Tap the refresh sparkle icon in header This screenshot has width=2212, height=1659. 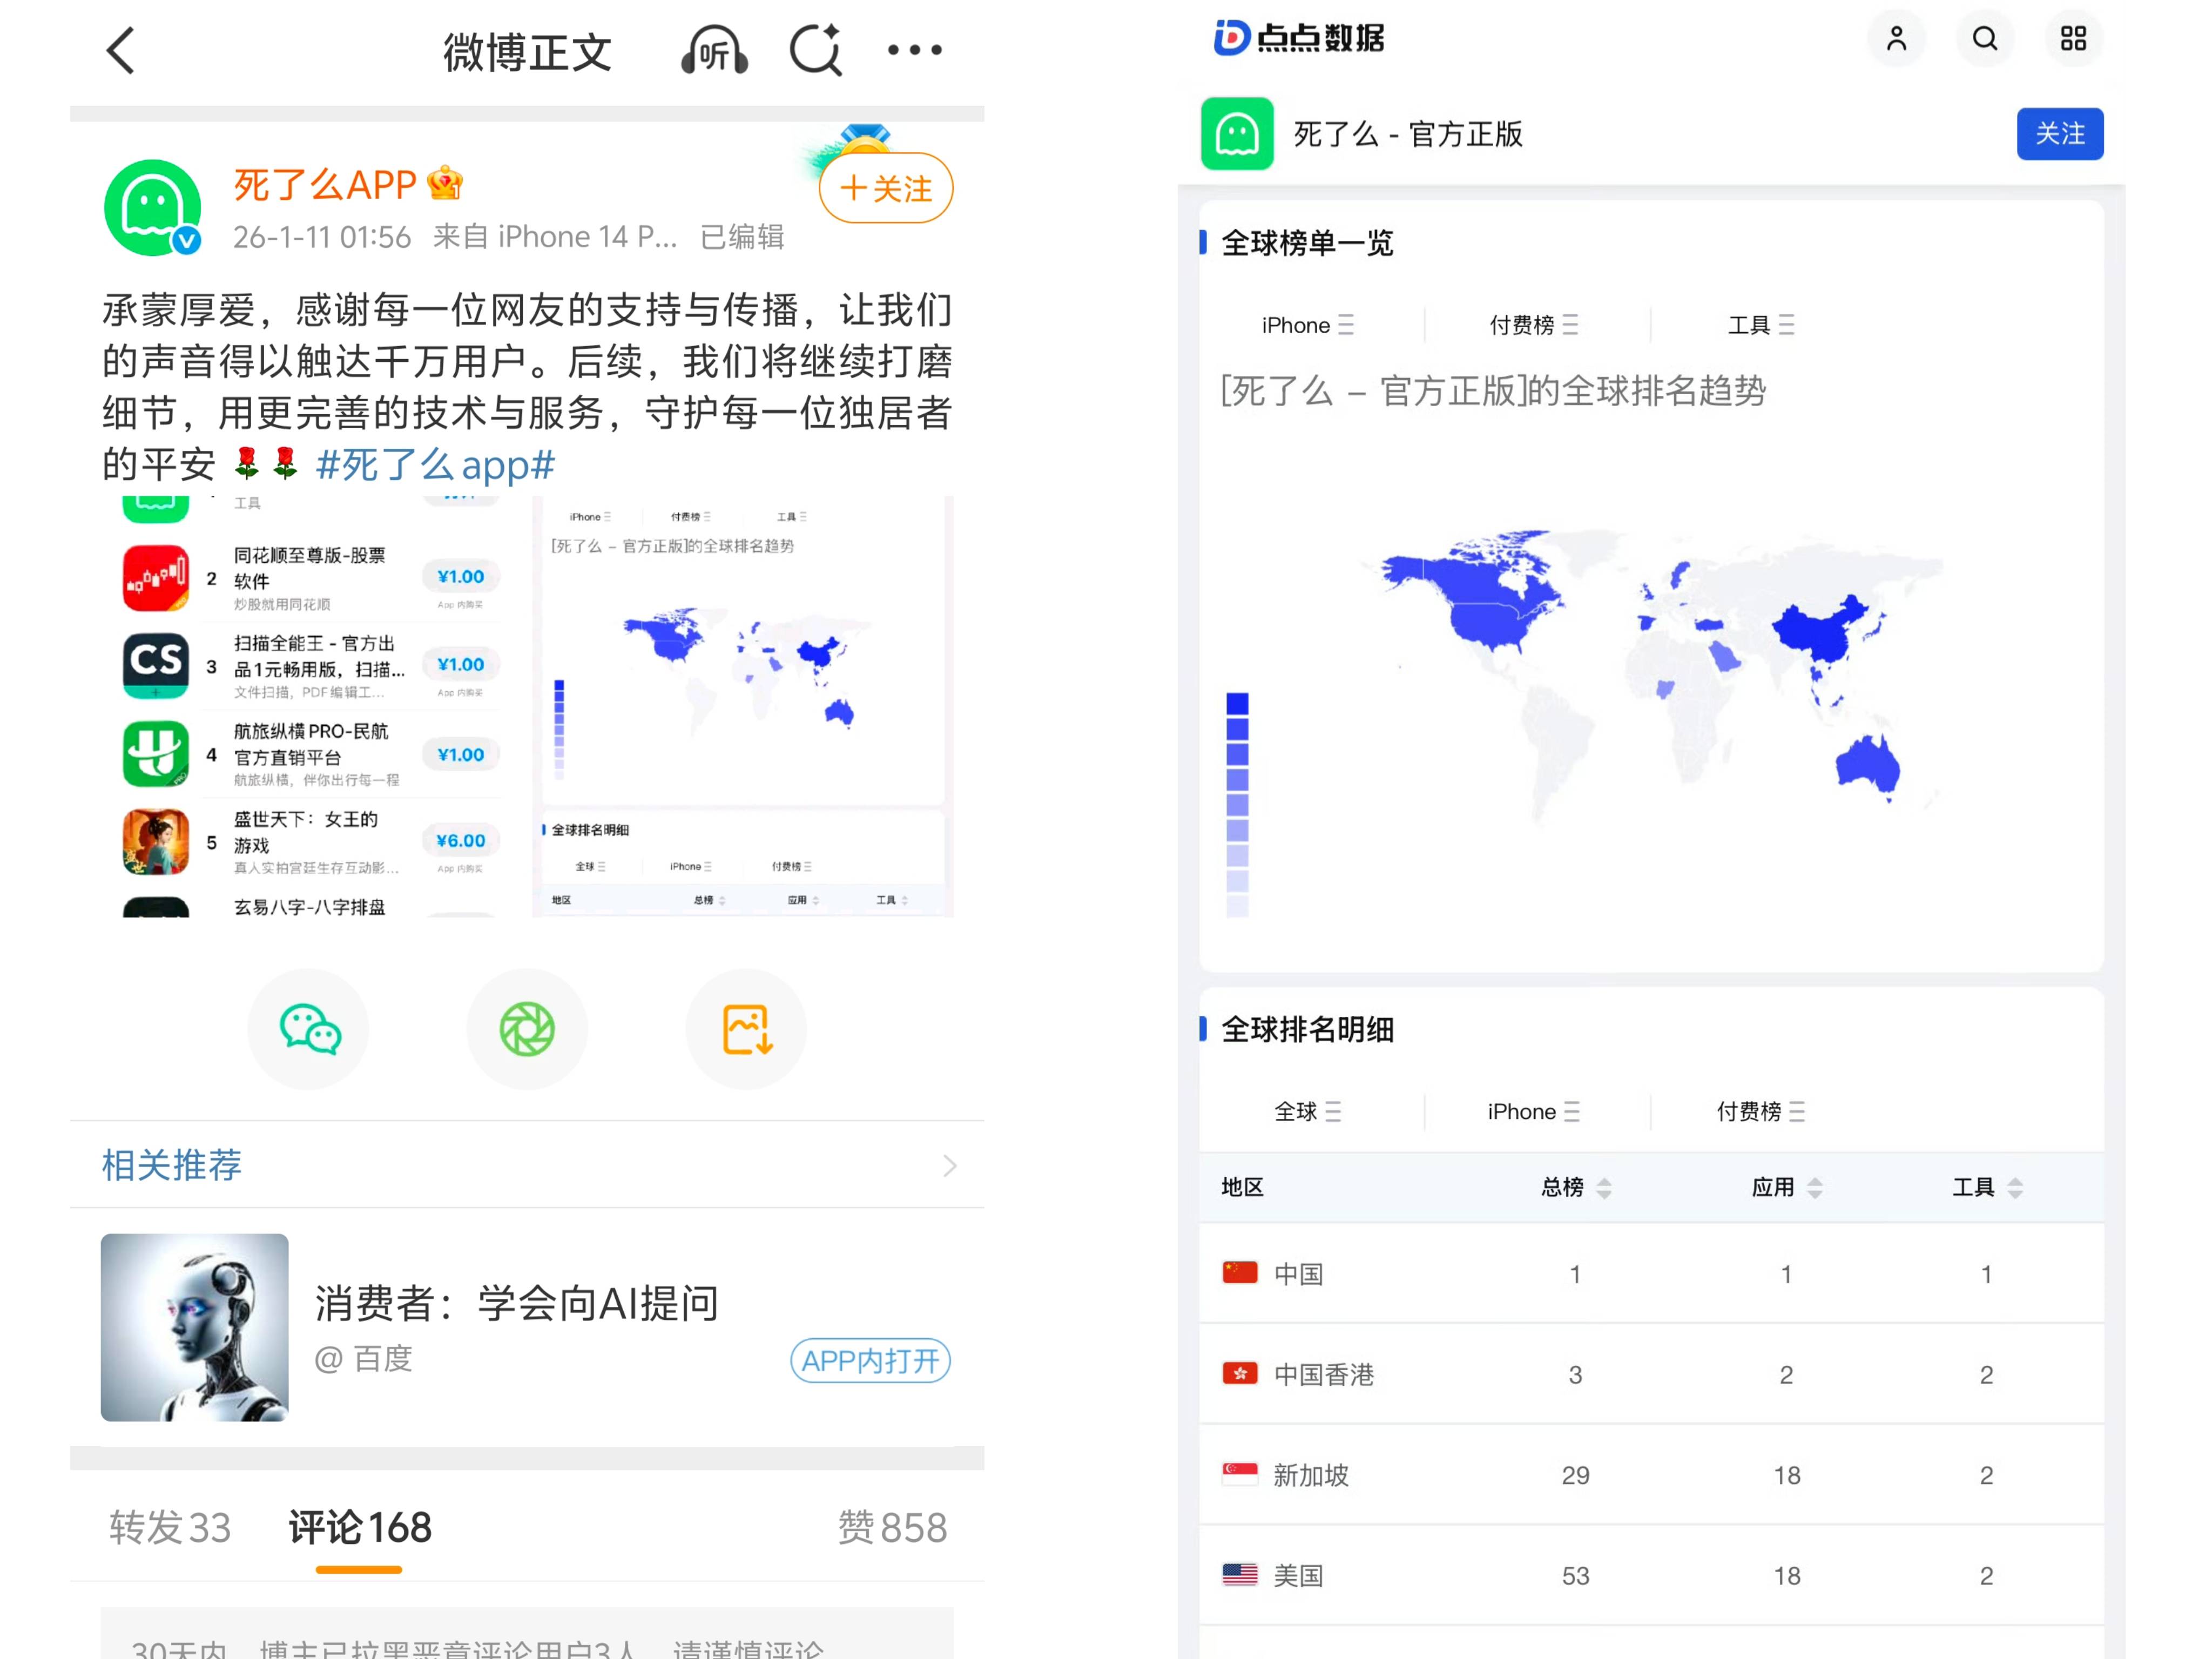click(x=816, y=50)
